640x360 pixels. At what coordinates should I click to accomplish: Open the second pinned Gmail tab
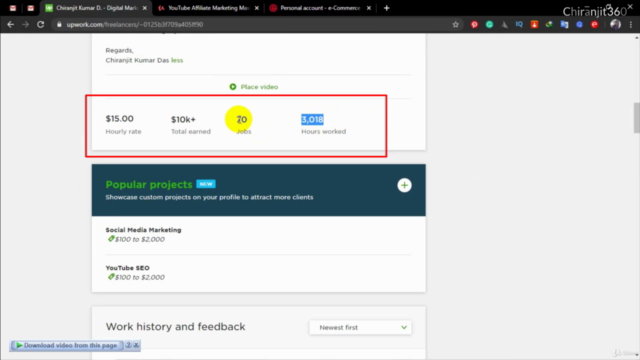[x=31, y=8]
